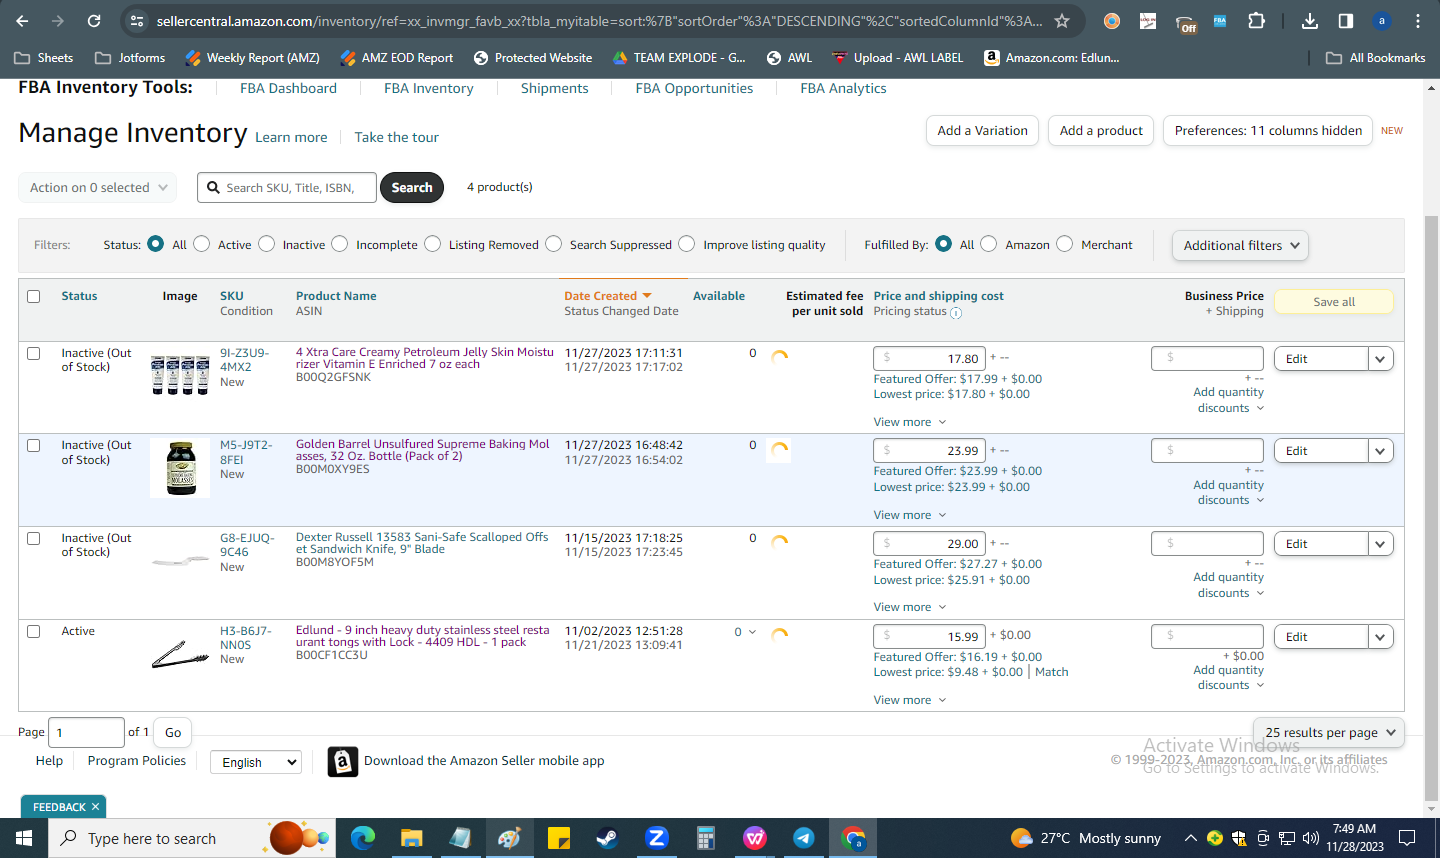Click the price field showing 17.80
This screenshot has width=1440, height=858.
click(x=929, y=358)
